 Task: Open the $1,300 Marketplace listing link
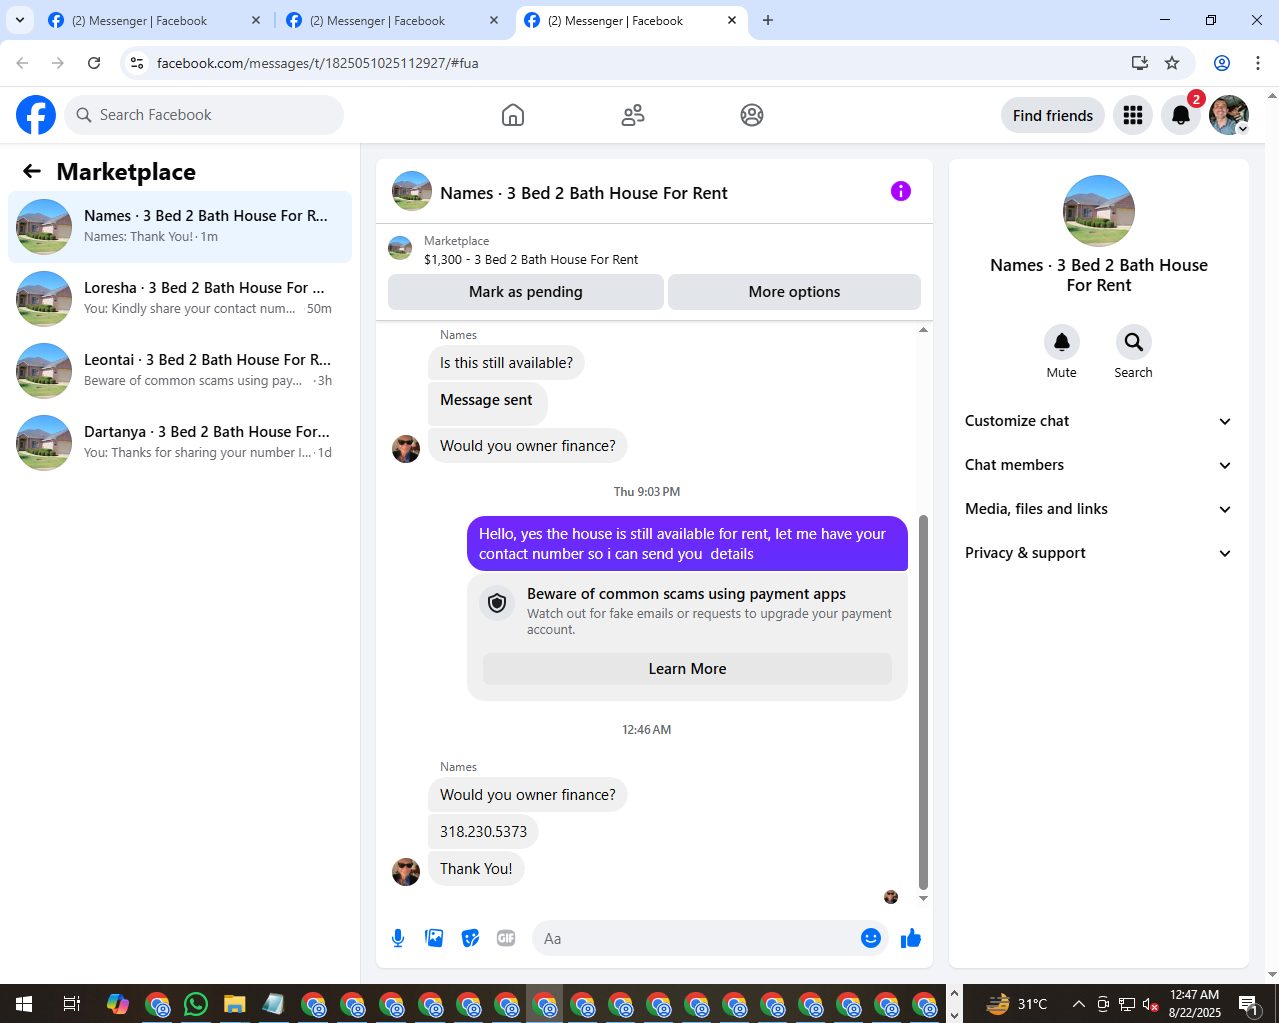pos(531,259)
